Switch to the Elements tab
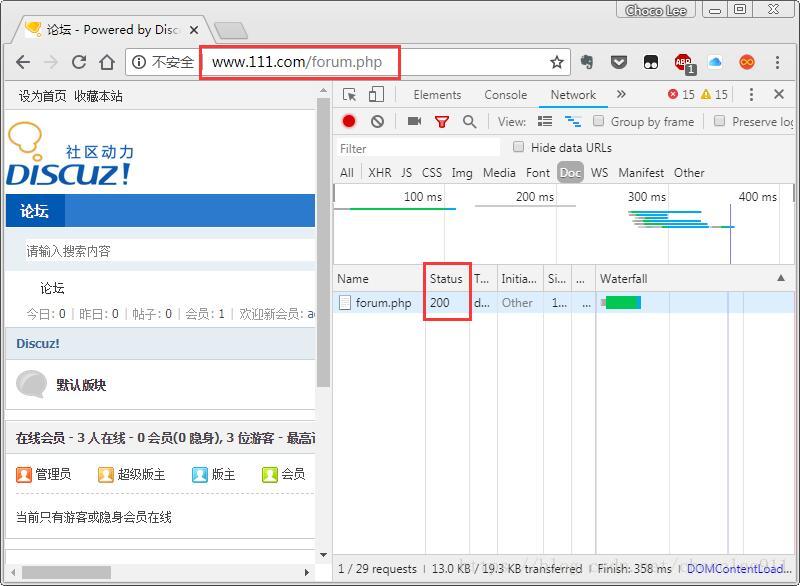 click(x=437, y=95)
